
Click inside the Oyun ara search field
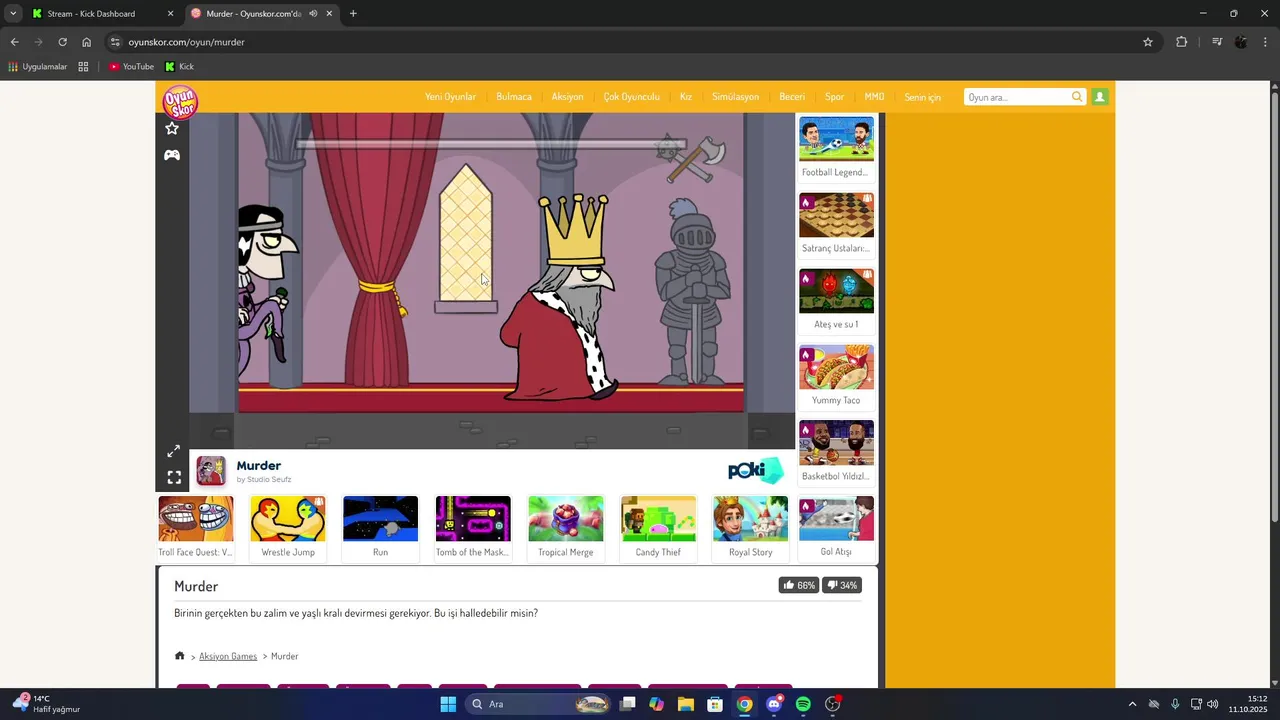tap(1017, 97)
